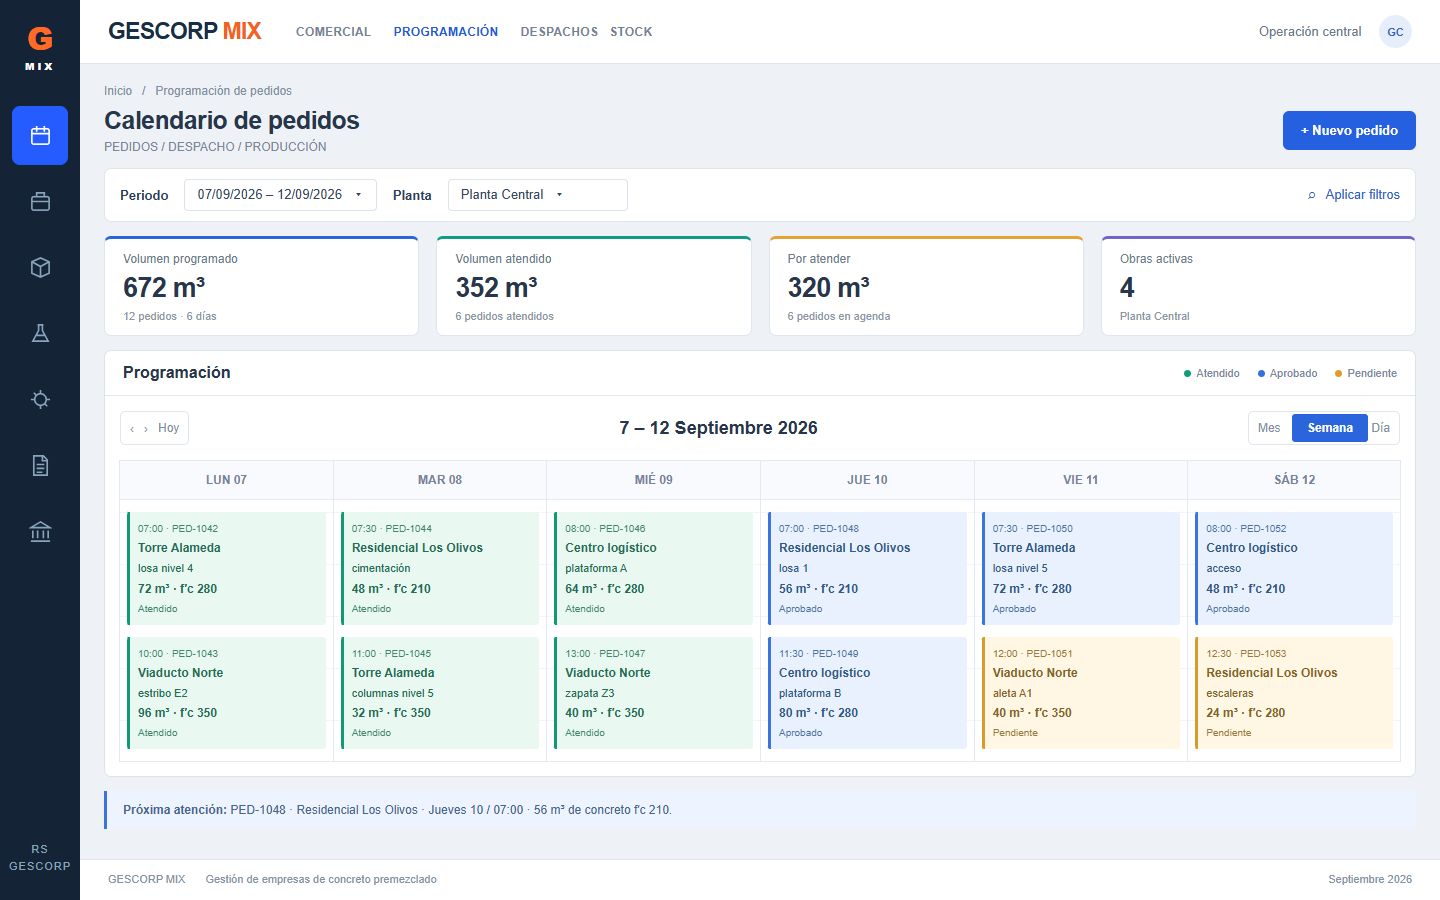Open order PED-1049 Centro logístico card
This screenshot has width=1440, height=900.
[x=868, y=693]
